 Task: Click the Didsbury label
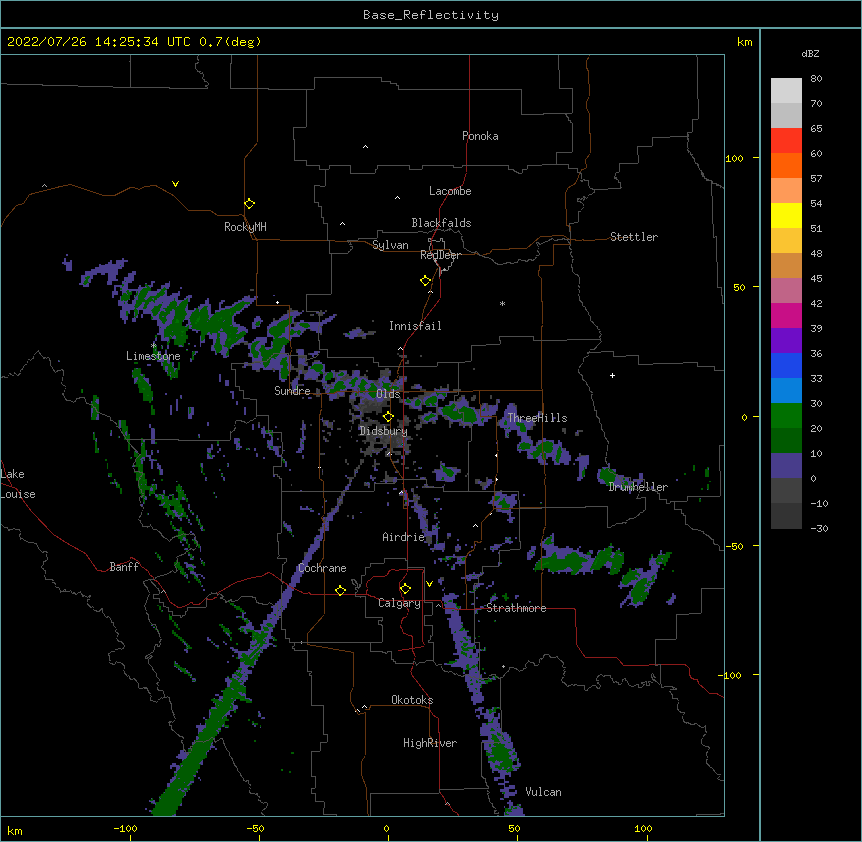coord(384,431)
